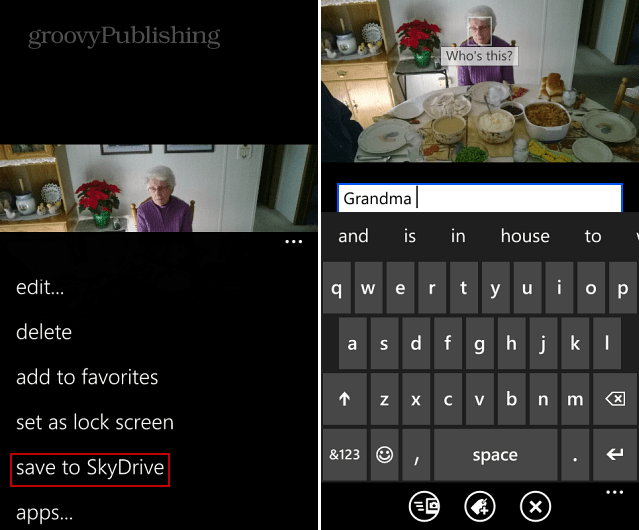The height and width of the screenshot is (530, 639).
Task: Tap the 'd' key
Action: coord(416,343)
